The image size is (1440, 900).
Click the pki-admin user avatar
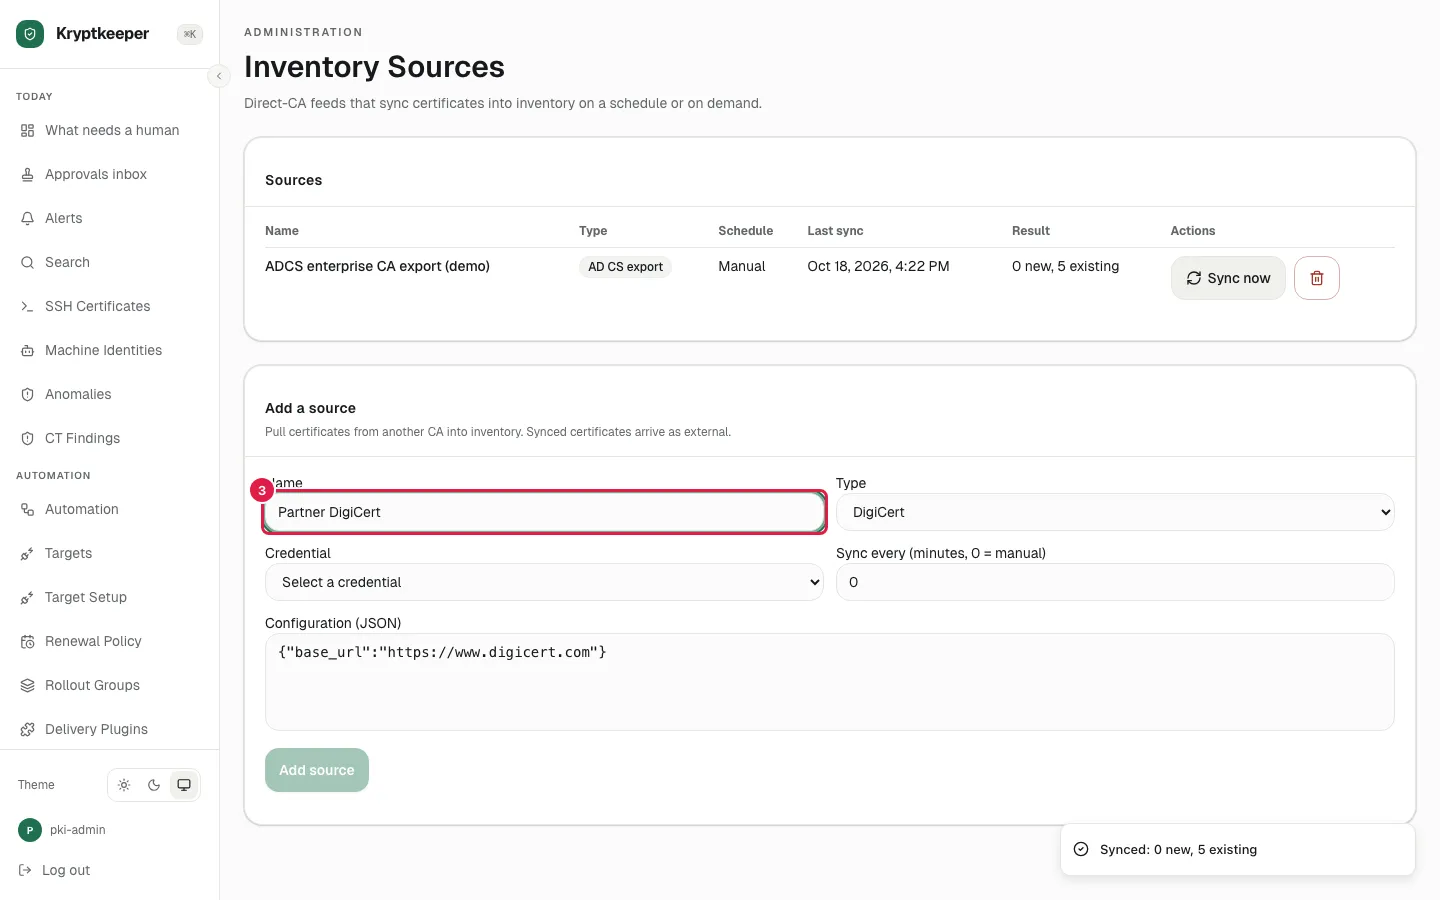(30, 830)
